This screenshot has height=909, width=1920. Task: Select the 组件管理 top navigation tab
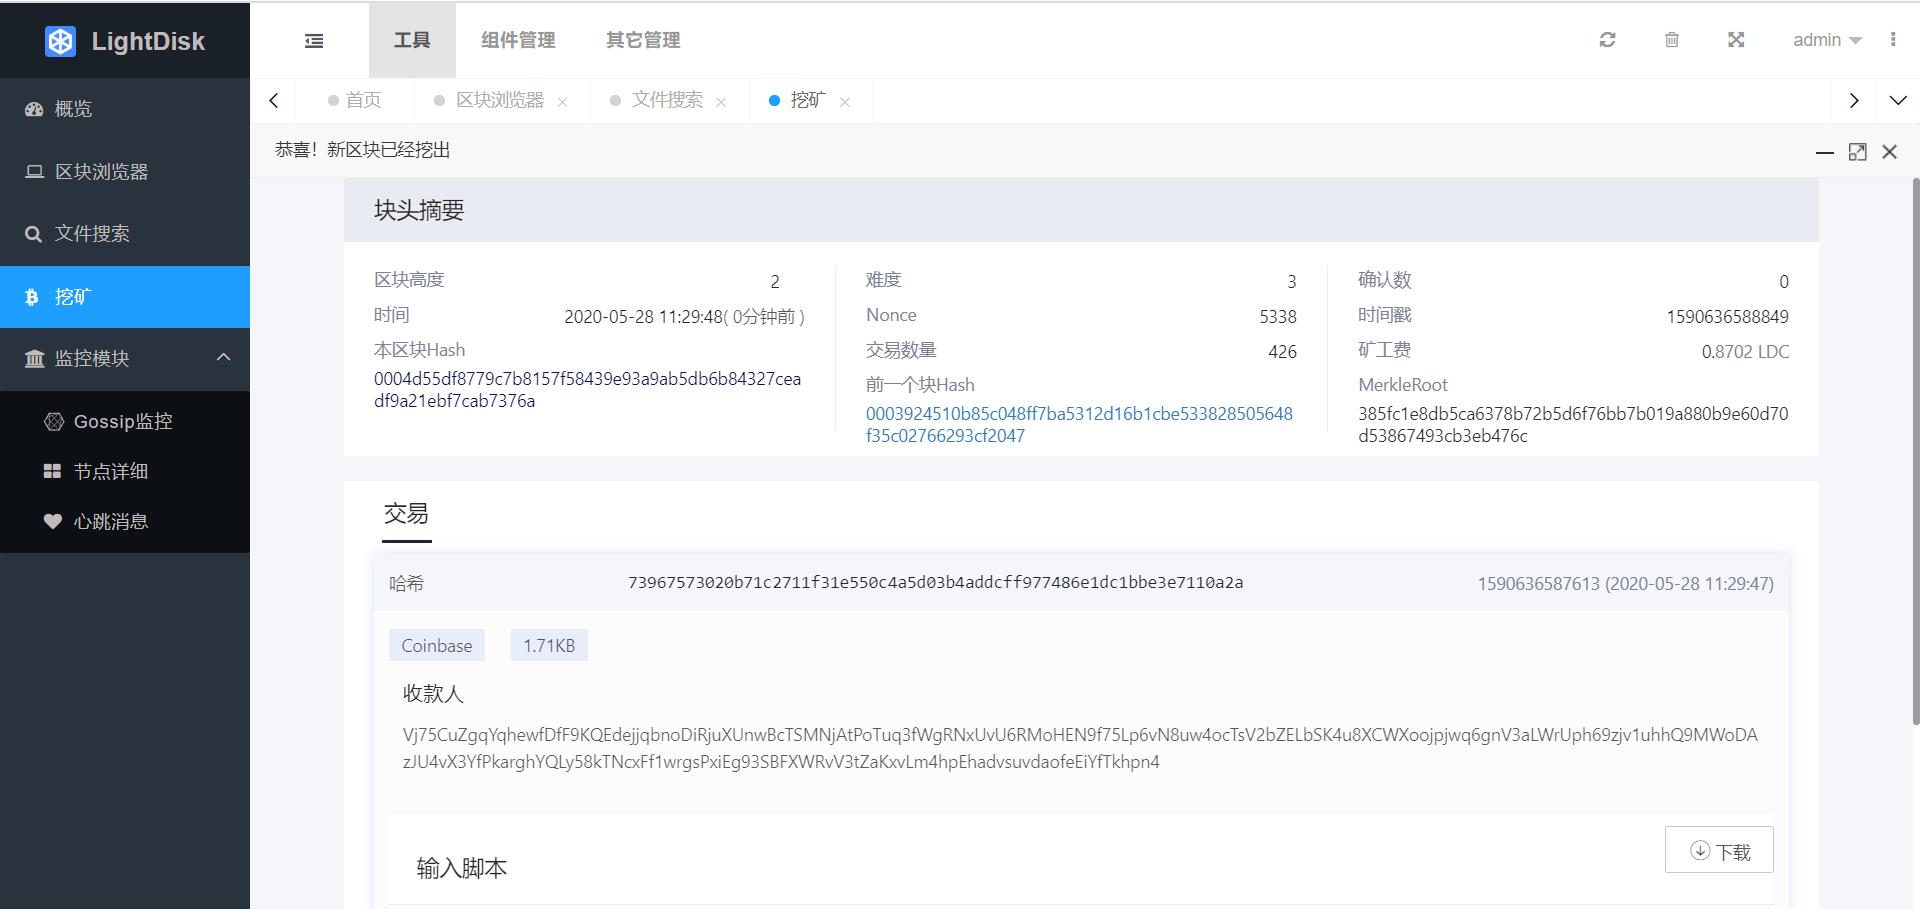tap(518, 40)
